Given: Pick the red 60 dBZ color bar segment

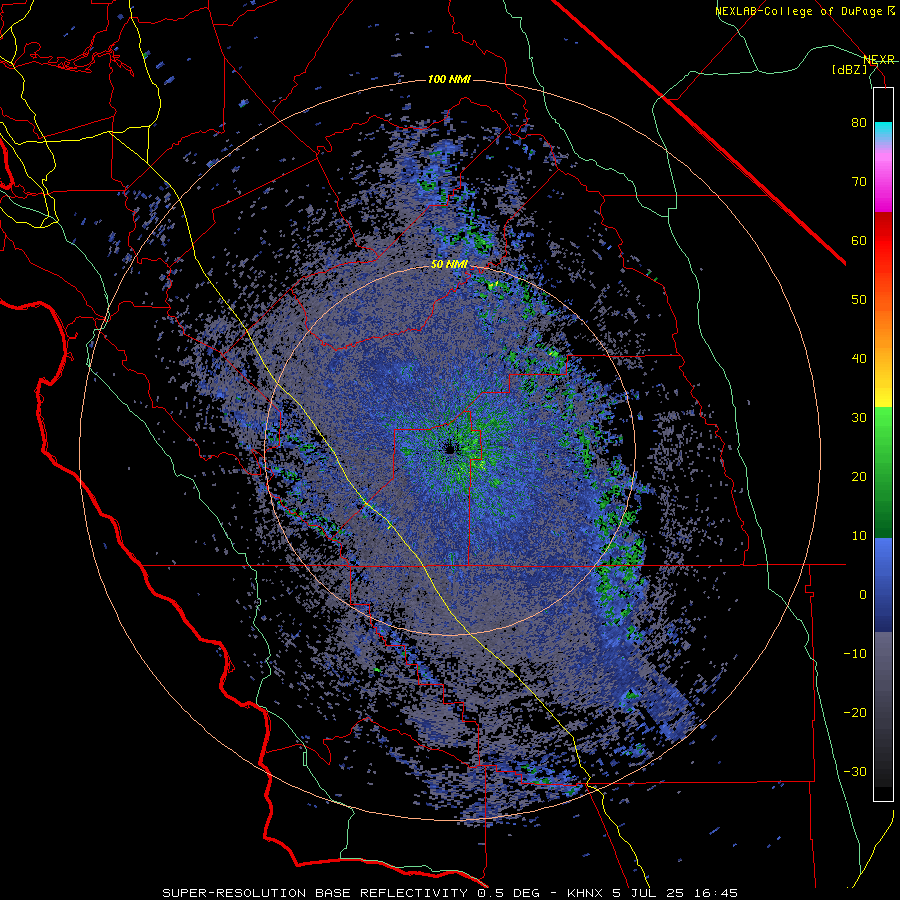Looking at the screenshot, I should coord(883,242).
